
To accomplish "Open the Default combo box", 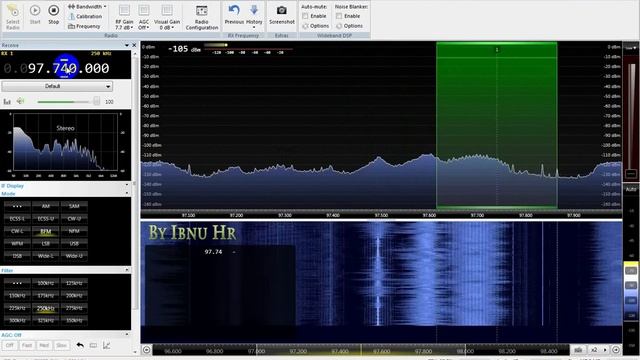I will (x=57, y=86).
